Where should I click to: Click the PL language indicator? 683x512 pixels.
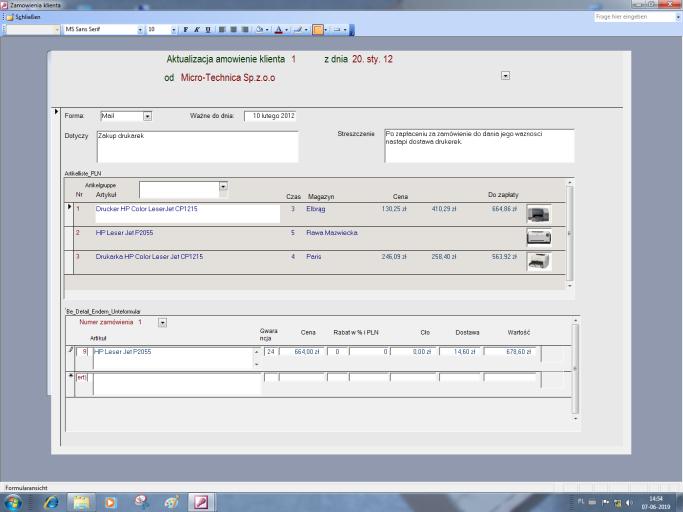pos(581,502)
